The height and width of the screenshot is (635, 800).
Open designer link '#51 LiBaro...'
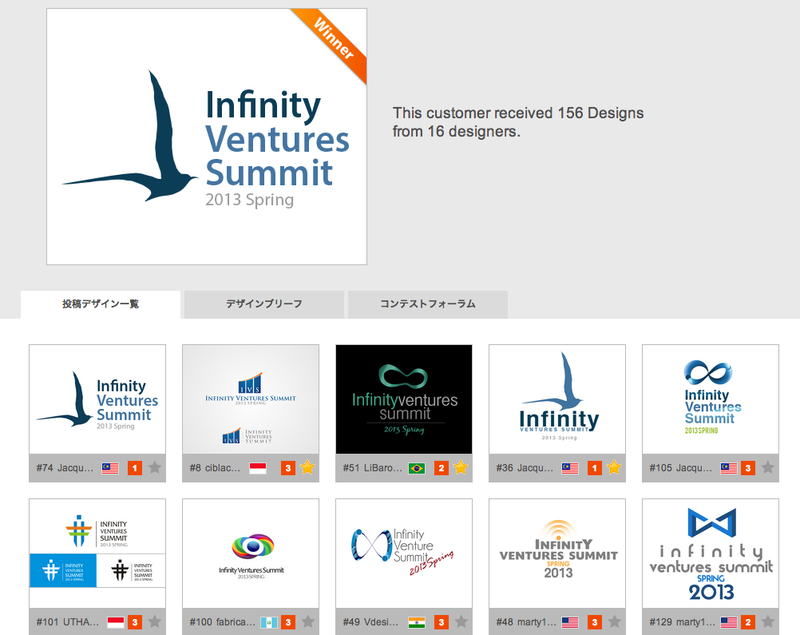[372, 468]
